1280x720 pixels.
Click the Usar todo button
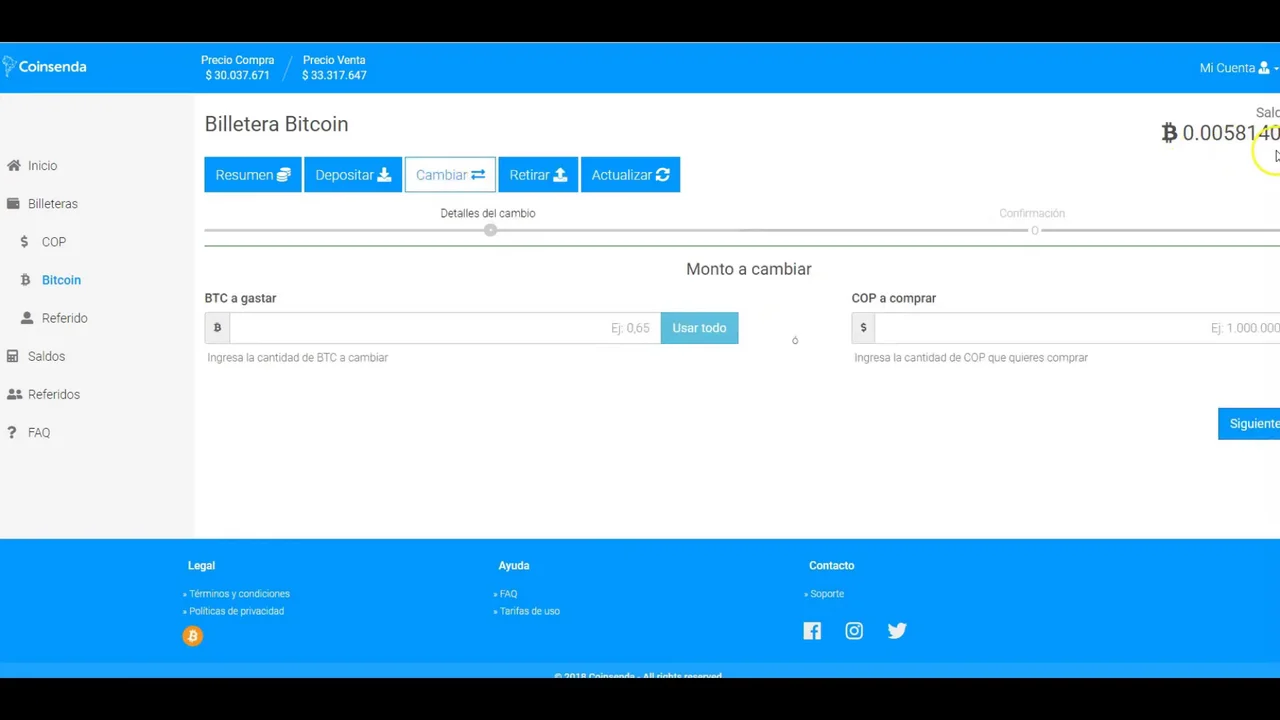pyautogui.click(x=699, y=328)
